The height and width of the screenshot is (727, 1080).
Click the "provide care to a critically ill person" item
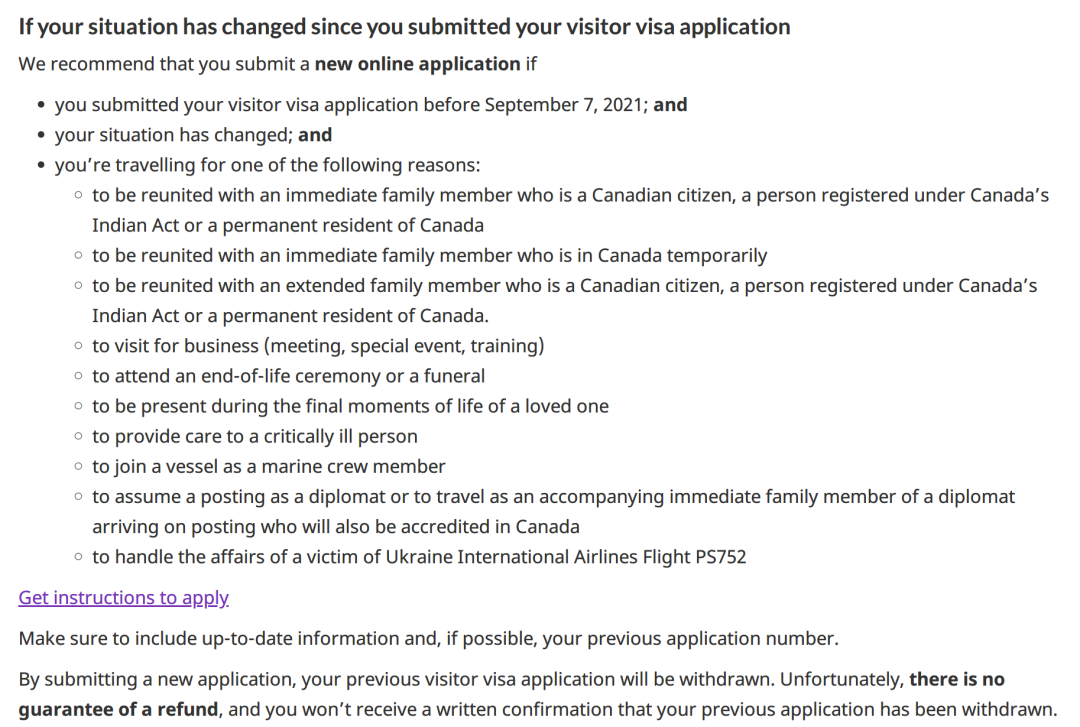click(x=254, y=436)
